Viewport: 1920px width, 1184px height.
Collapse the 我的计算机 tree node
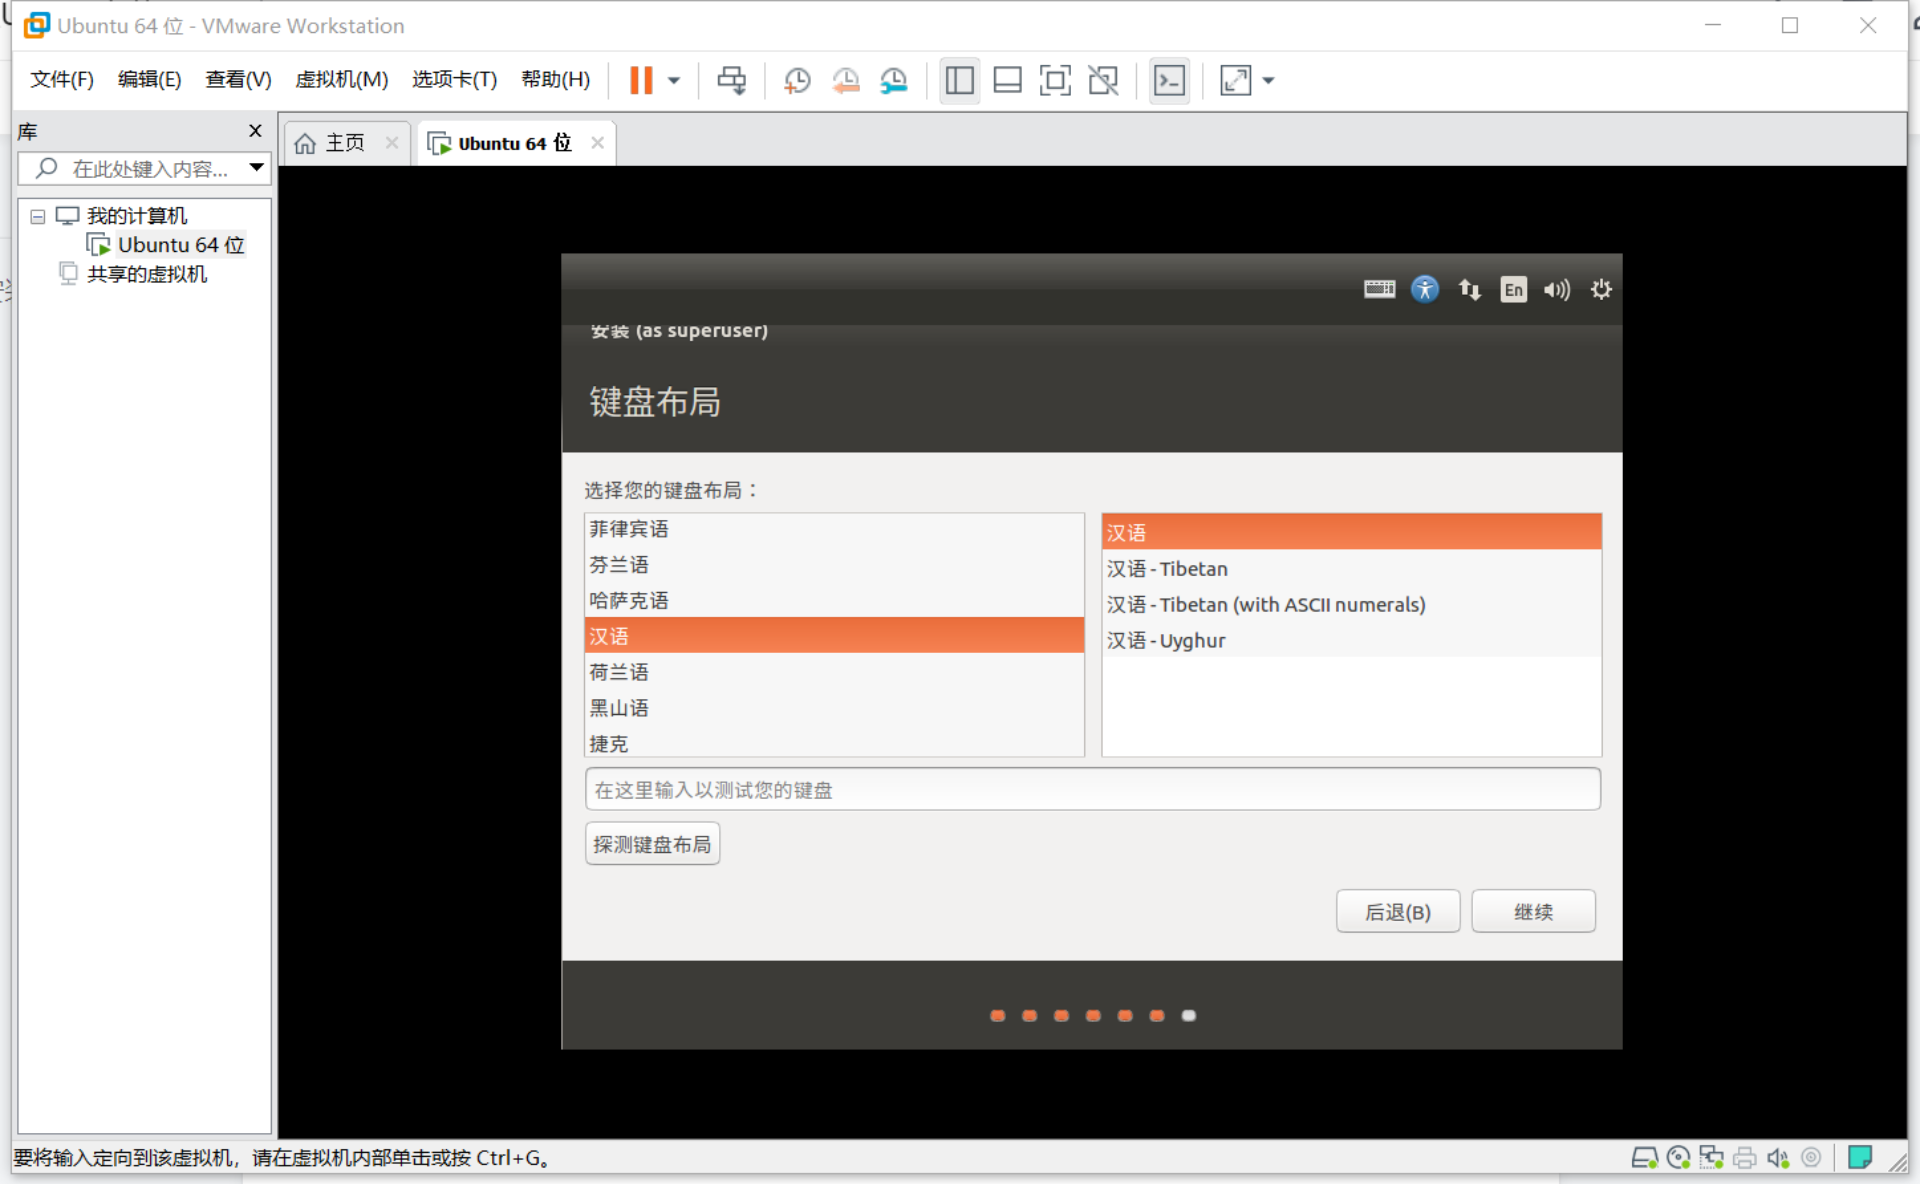[38, 216]
